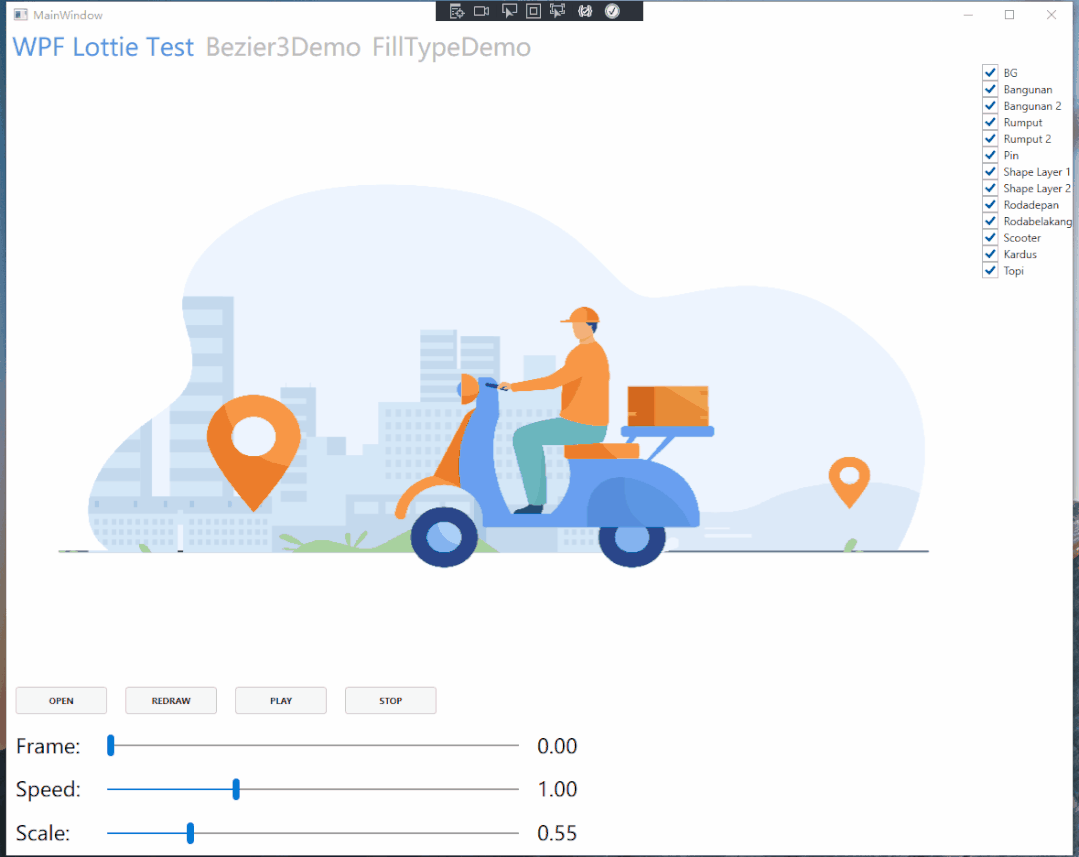Disable the Rodabelakang layer

[x=990, y=221]
